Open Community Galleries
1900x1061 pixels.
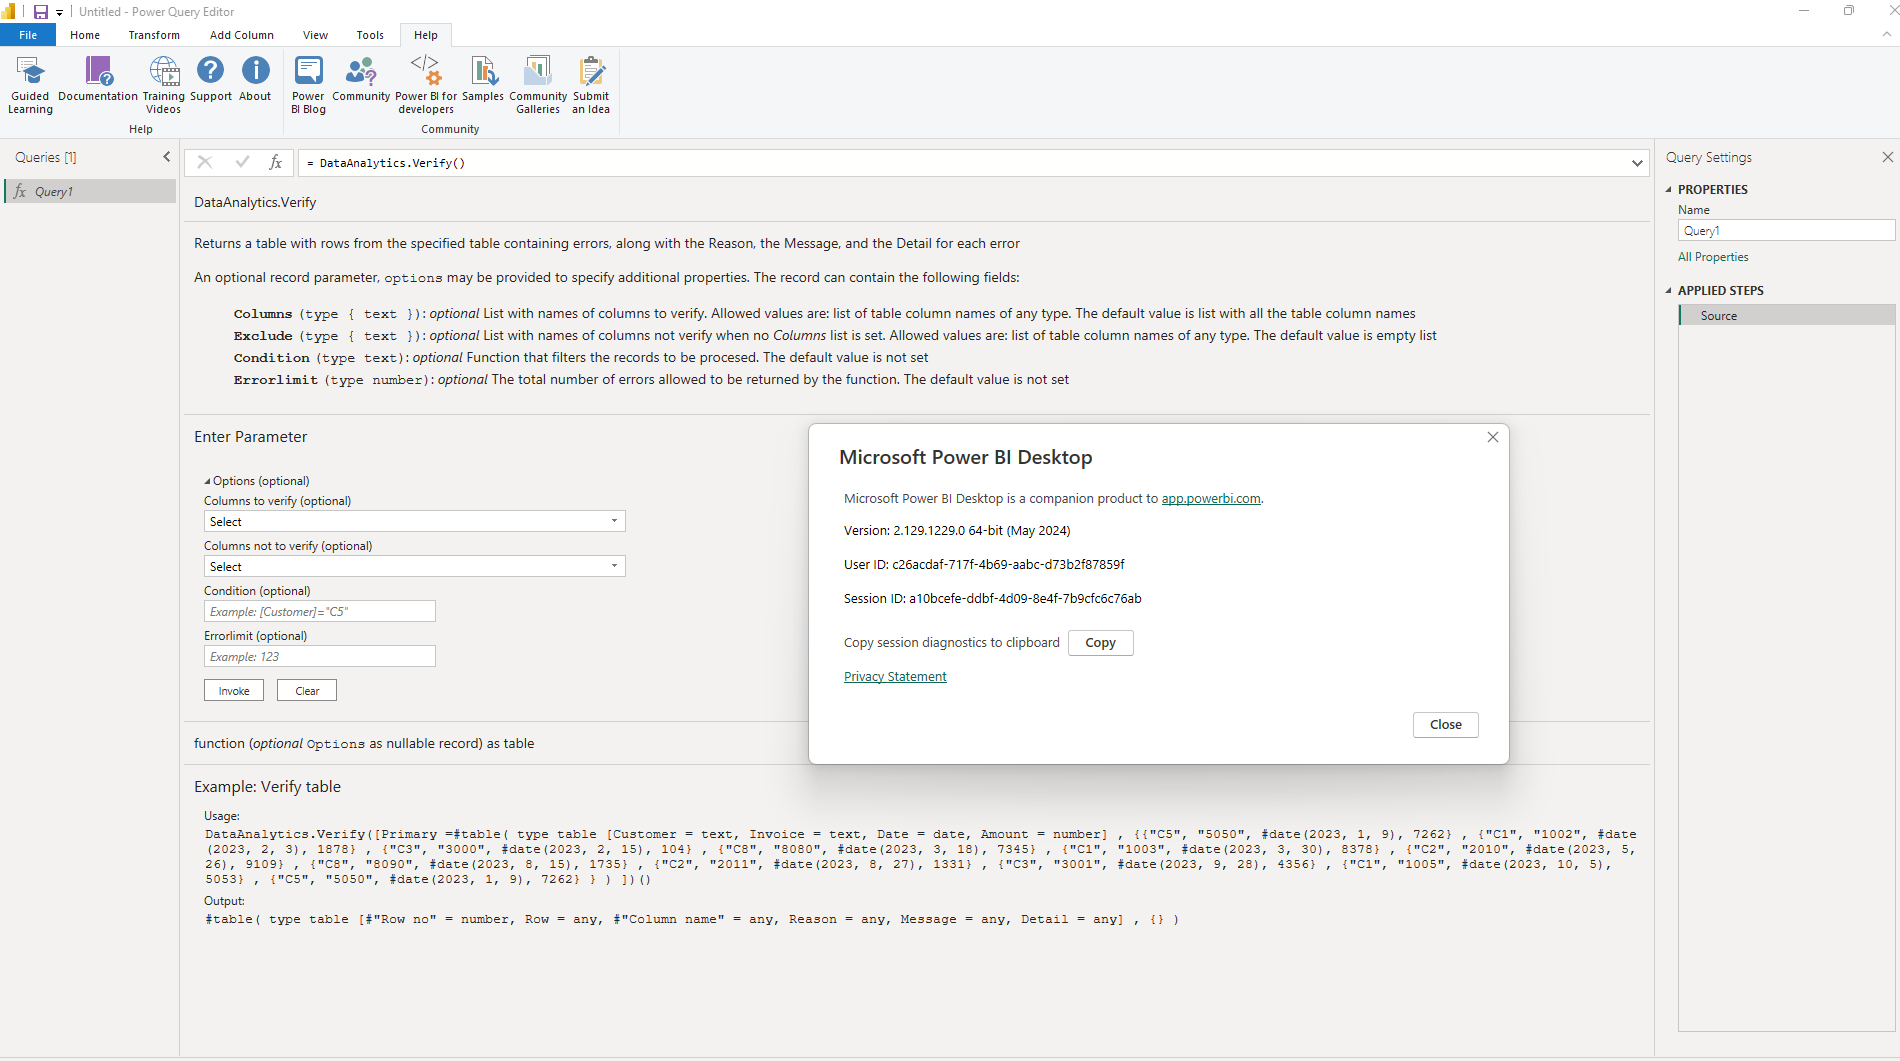coord(538,85)
